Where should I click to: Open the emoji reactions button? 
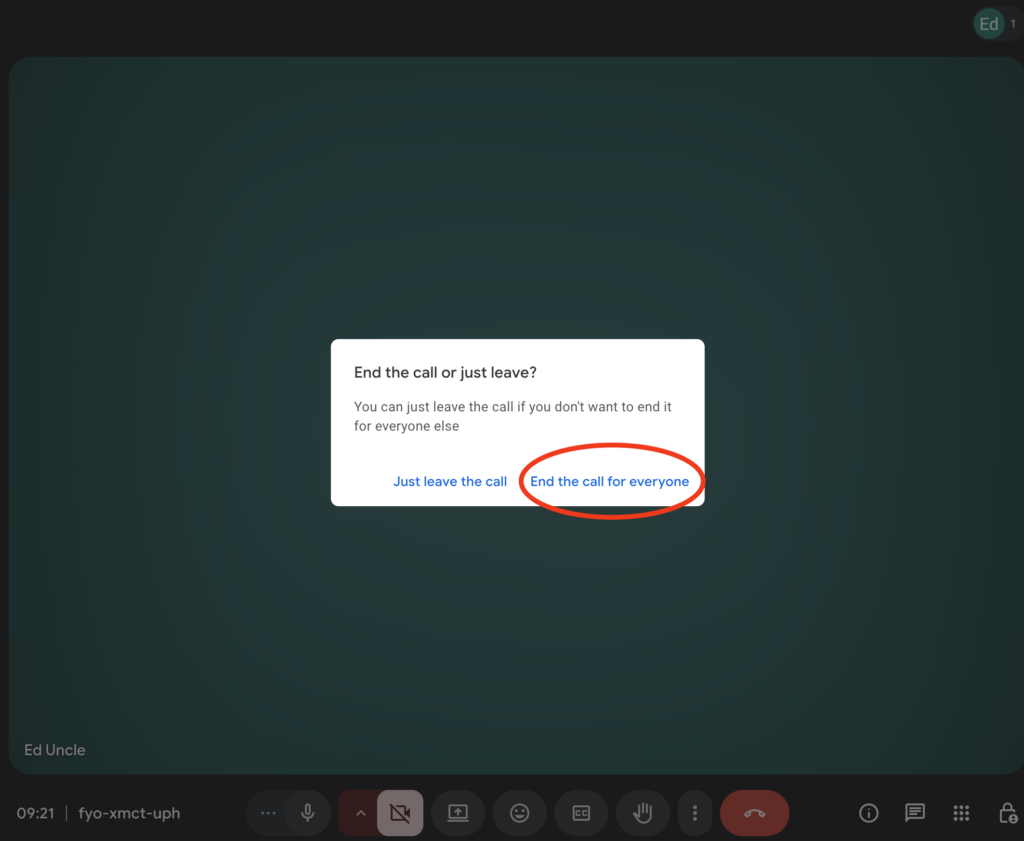520,813
